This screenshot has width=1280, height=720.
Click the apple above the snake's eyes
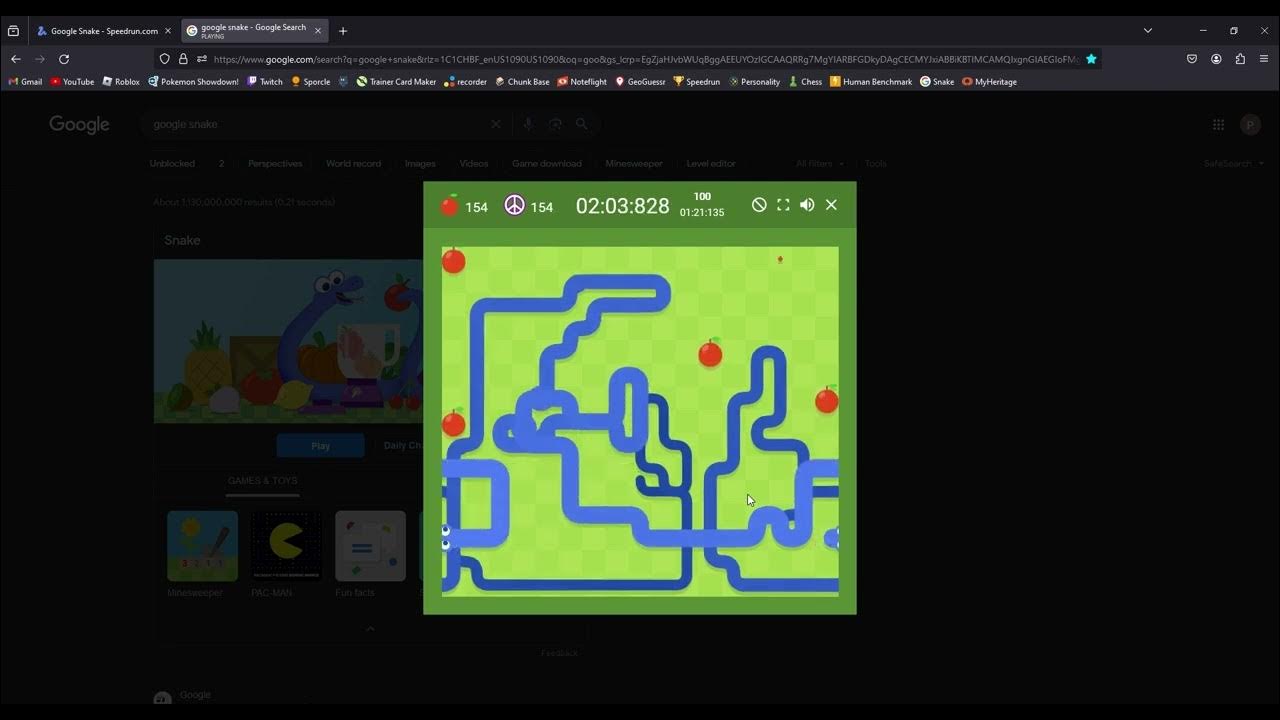pos(453,423)
